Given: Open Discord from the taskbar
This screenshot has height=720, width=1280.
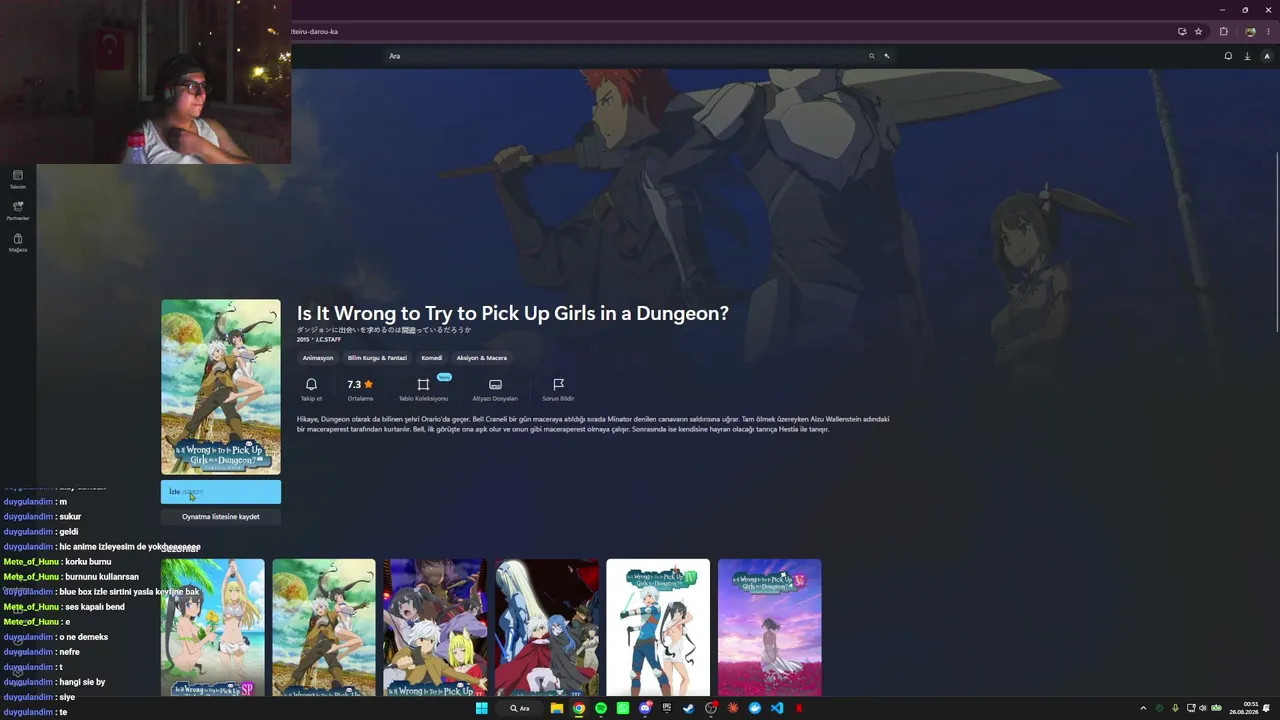Looking at the screenshot, I should pos(645,708).
